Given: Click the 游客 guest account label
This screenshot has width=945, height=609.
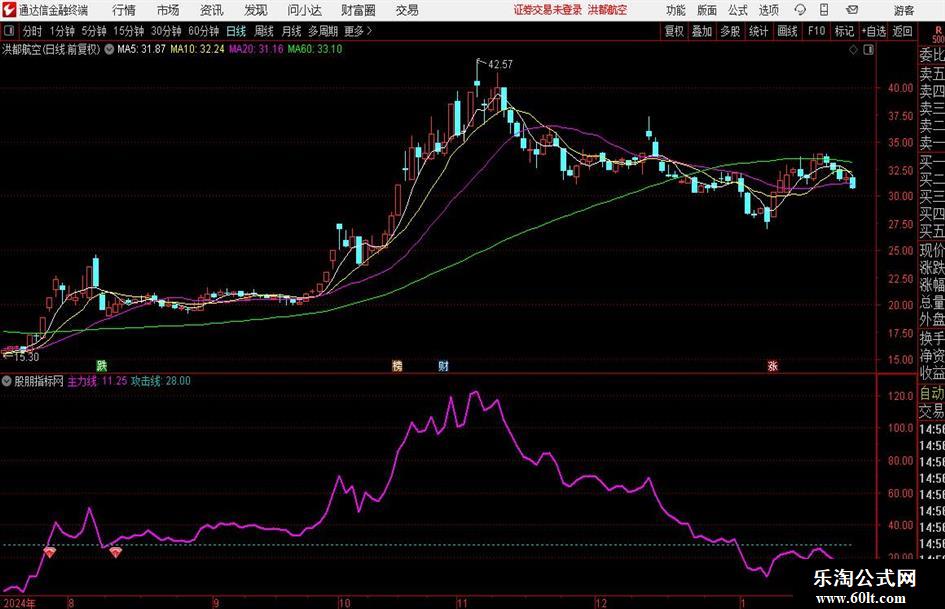Looking at the screenshot, I should pyautogui.click(x=904, y=10).
